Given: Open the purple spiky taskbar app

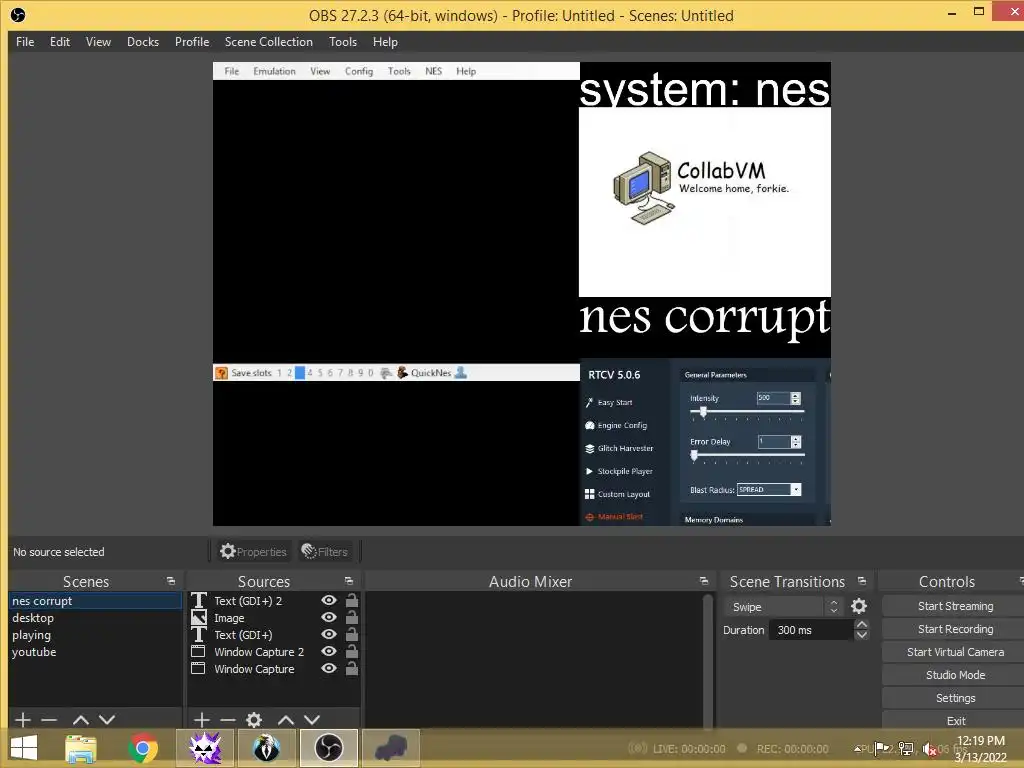Looking at the screenshot, I should click(x=205, y=748).
